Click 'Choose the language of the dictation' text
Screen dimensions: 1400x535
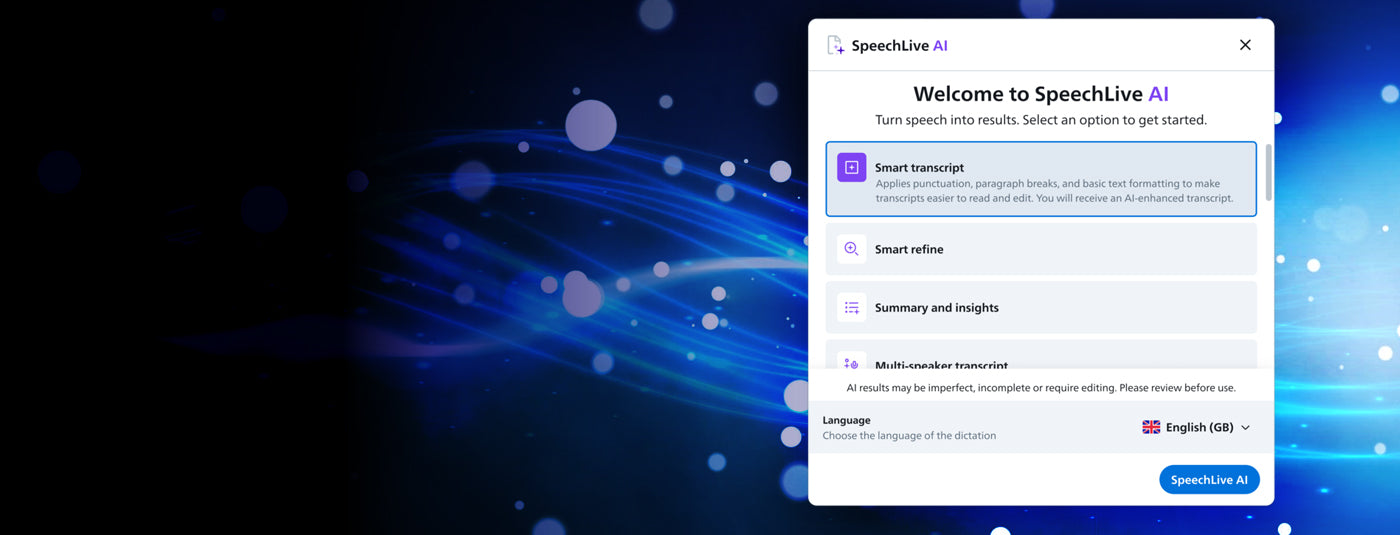coord(909,436)
